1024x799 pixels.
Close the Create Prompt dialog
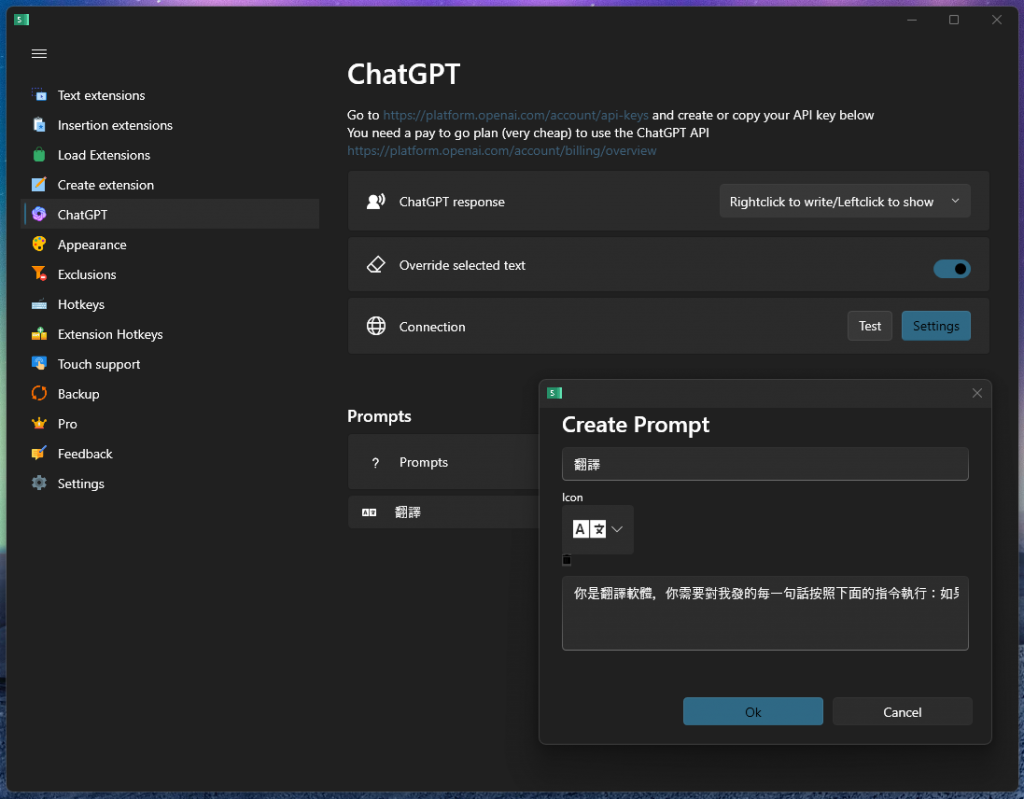tap(976, 393)
